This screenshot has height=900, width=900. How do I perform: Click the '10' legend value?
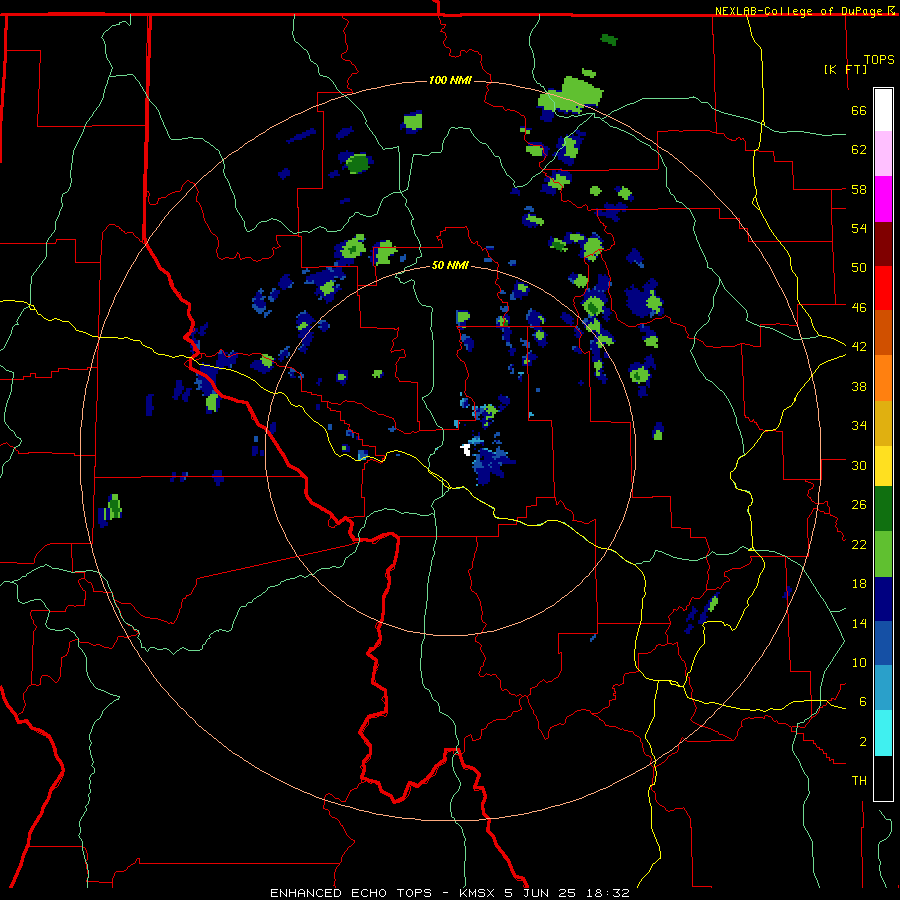859,662
